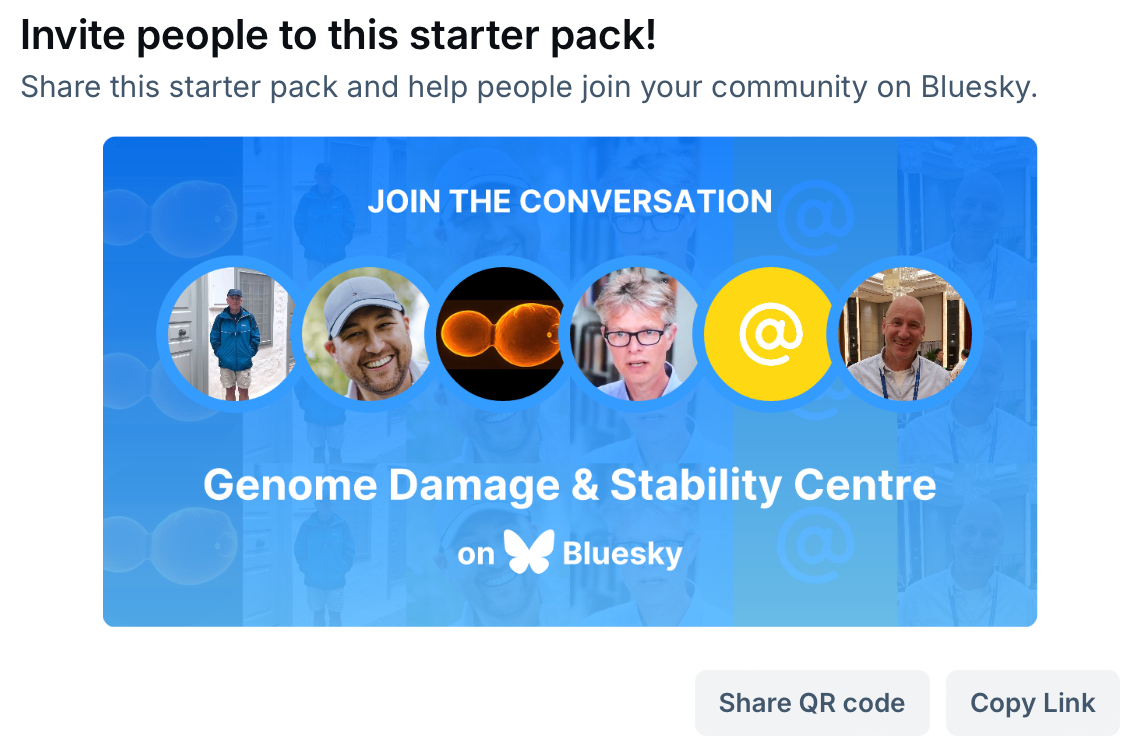Image resolution: width=1144 pixels, height=756 pixels.
Task: Click avatar of smiling man in gray cap
Action: 366,334
